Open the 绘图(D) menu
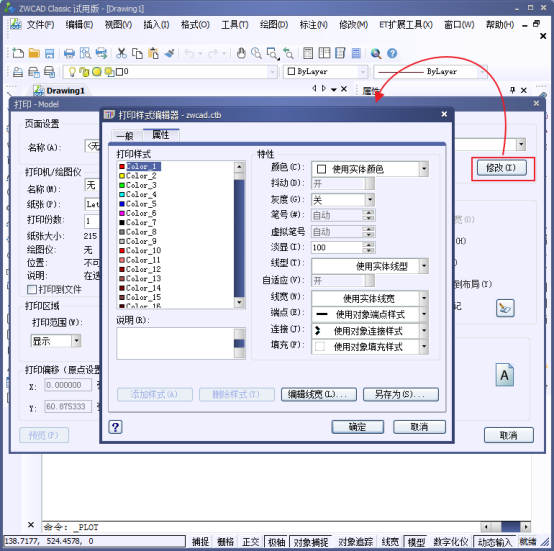This screenshot has width=554, height=551. pyautogui.click(x=274, y=24)
